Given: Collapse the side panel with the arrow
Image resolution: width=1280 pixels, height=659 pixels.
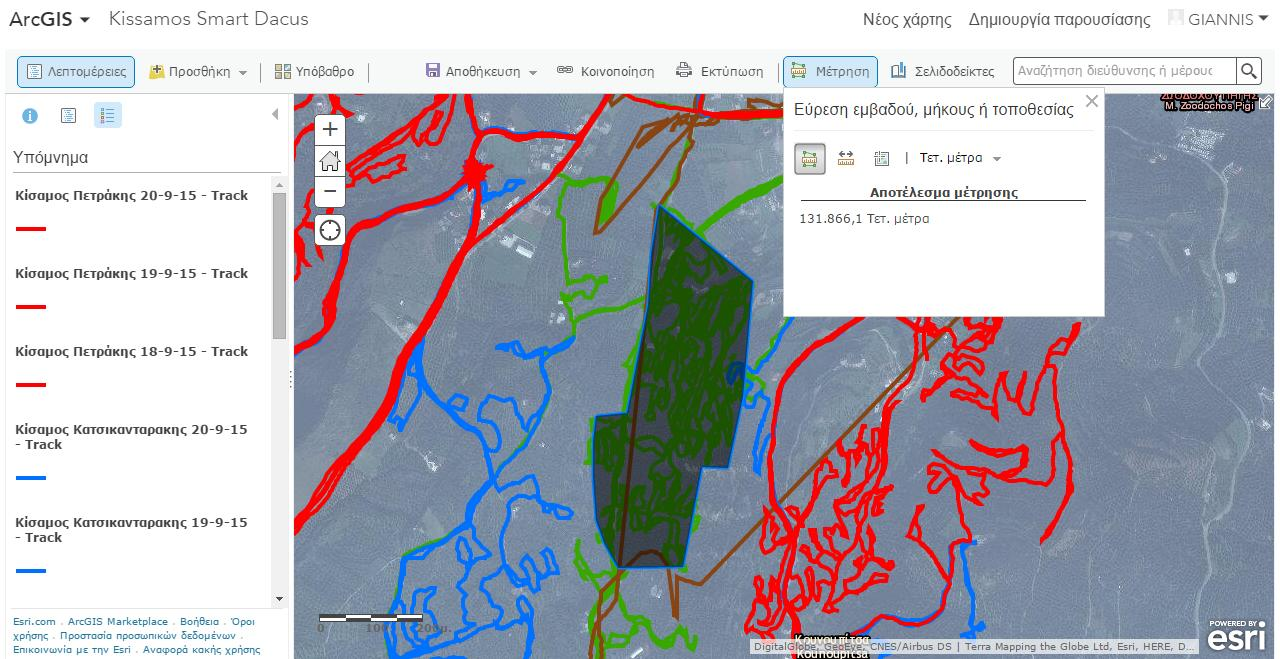Looking at the screenshot, I should (275, 115).
